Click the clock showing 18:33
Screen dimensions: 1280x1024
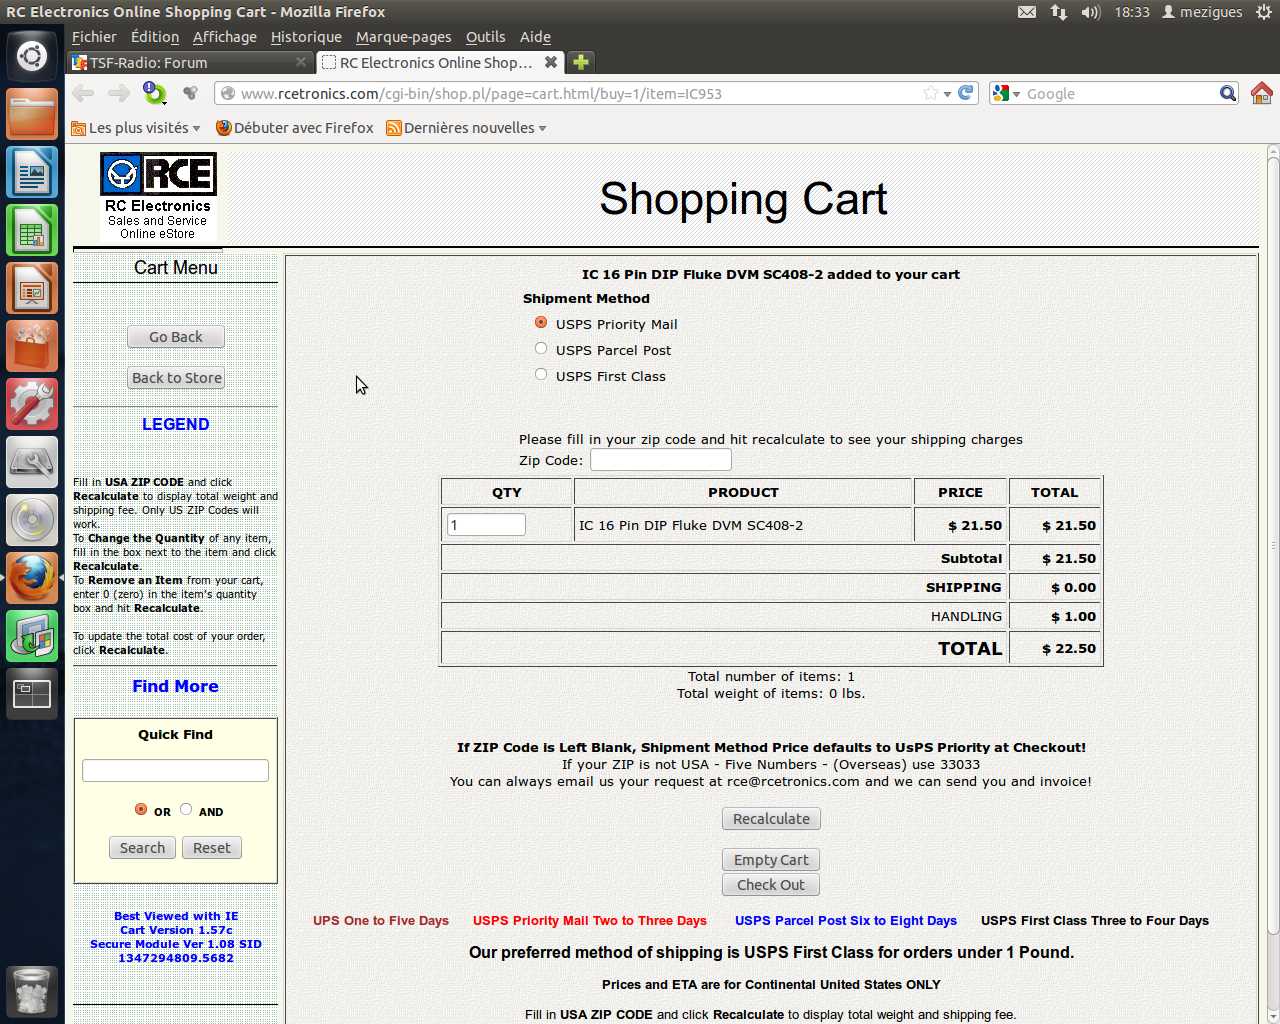(x=1132, y=12)
